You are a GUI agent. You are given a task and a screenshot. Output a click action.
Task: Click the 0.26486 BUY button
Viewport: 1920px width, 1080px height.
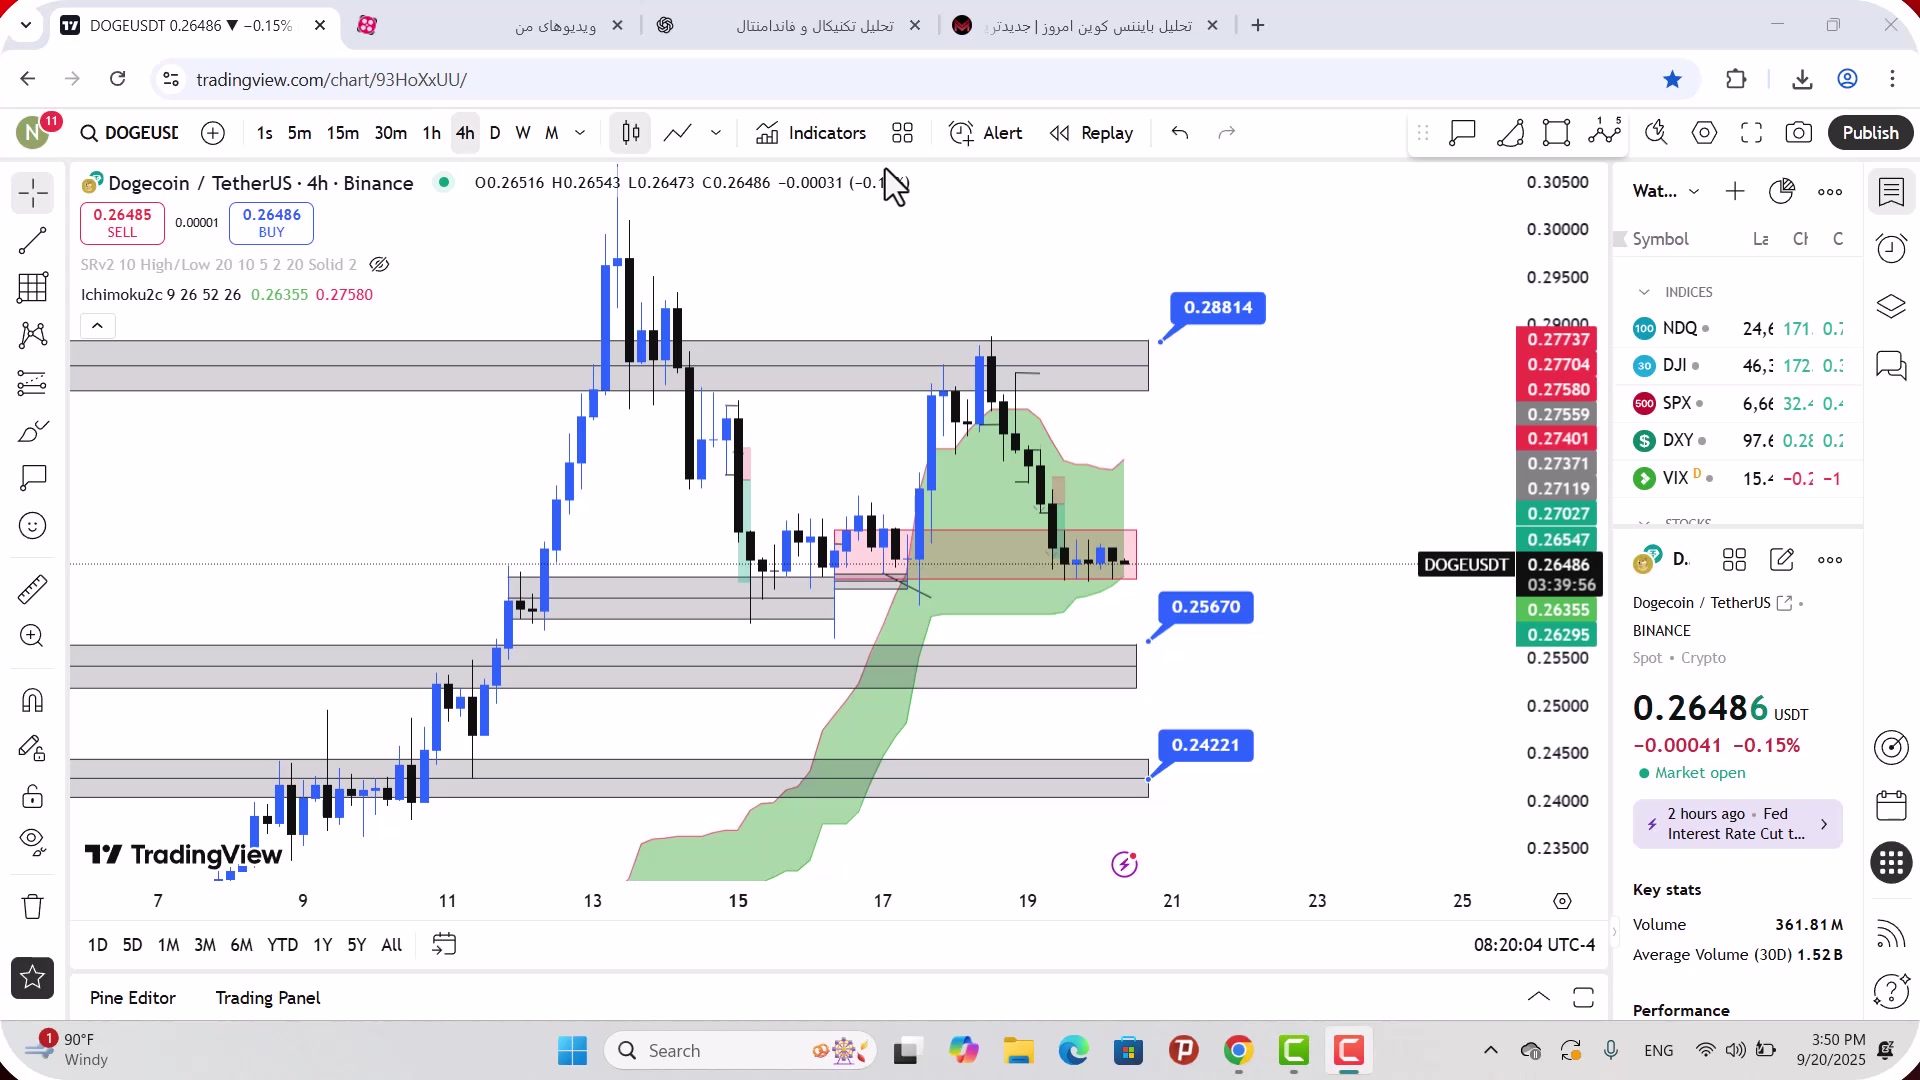pos(271,223)
